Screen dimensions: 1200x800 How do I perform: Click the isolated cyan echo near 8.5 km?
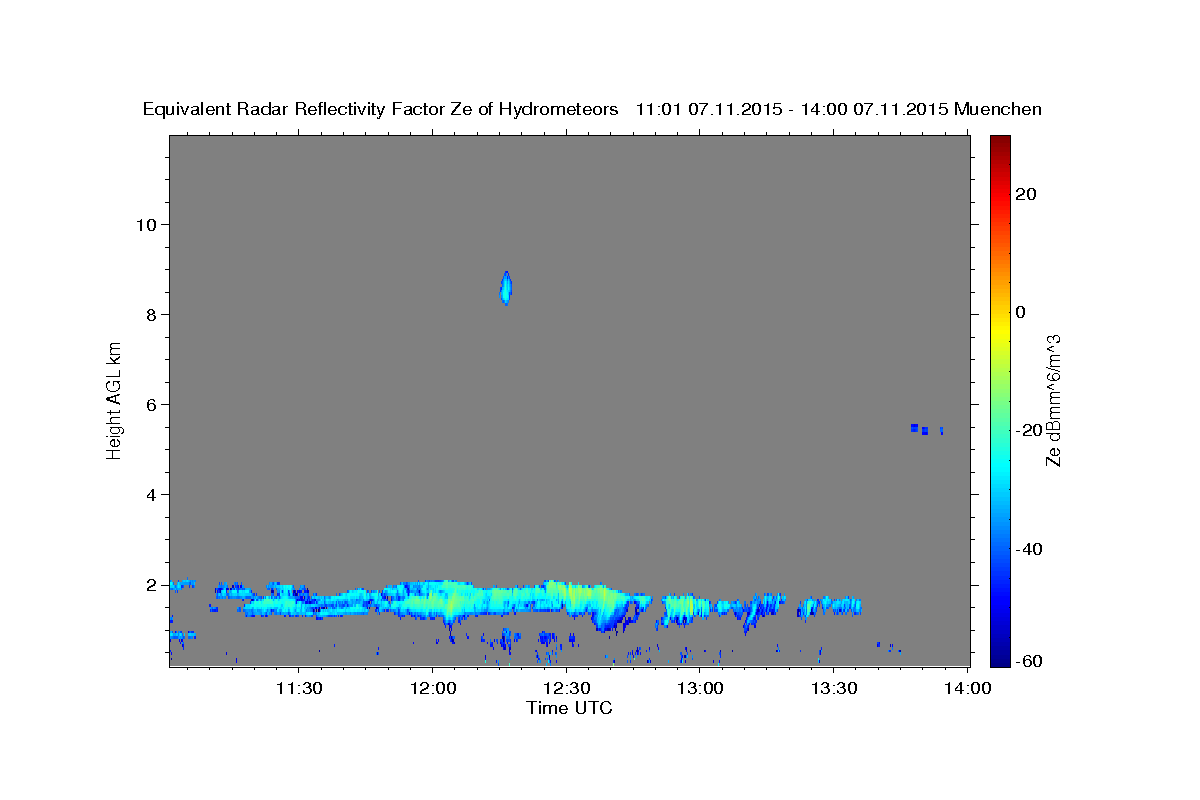coord(505,288)
